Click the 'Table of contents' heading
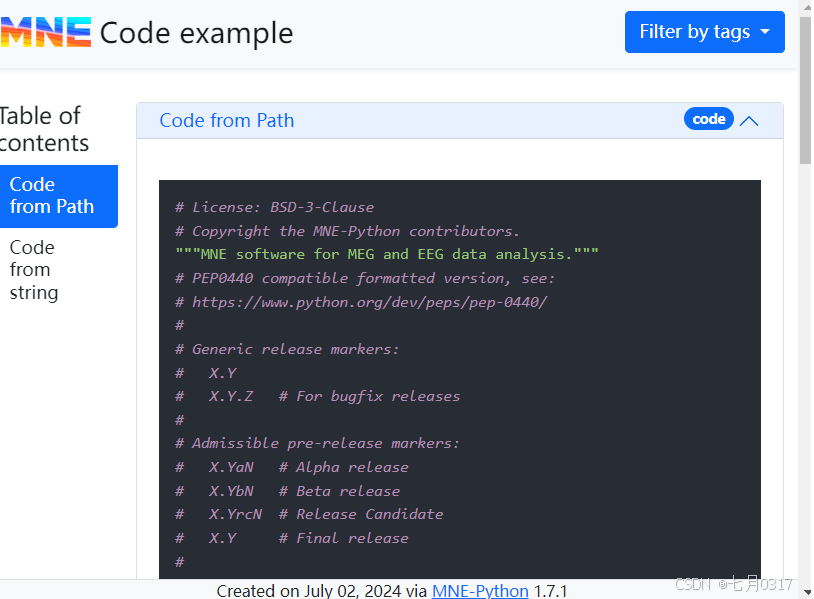814x599 pixels. click(x=42, y=129)
